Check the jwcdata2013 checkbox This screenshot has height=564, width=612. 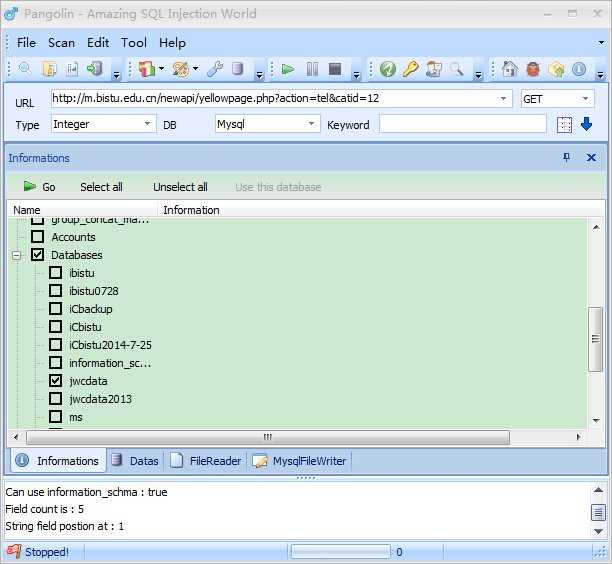[x=55, y=398]
